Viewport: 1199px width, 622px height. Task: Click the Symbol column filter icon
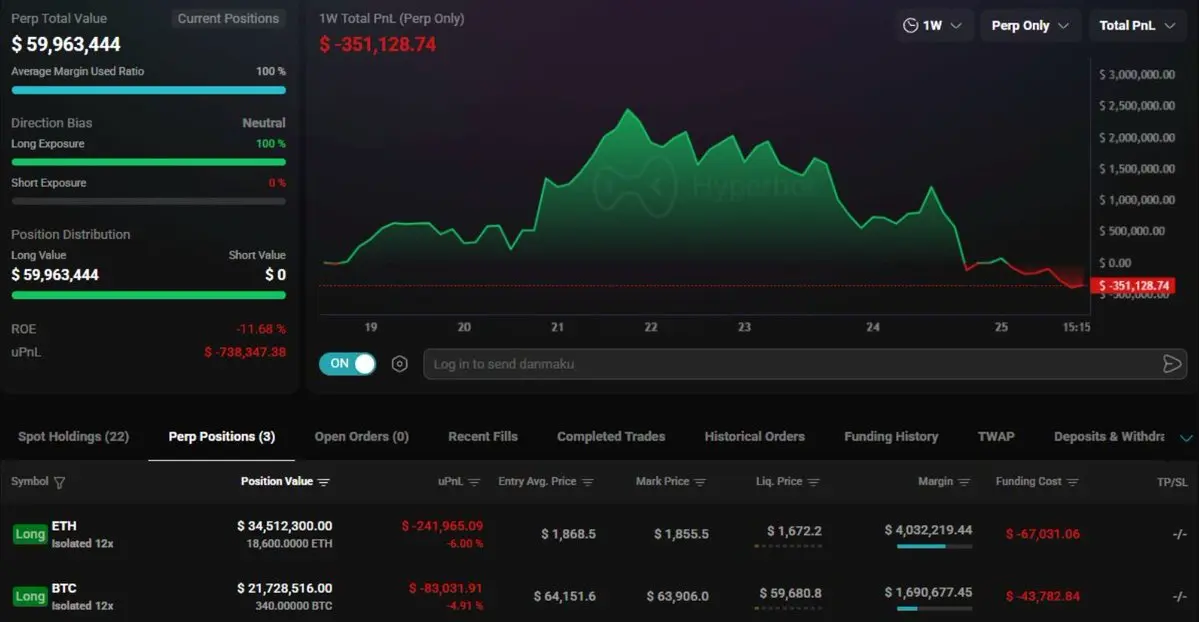(x=59, y=482)
